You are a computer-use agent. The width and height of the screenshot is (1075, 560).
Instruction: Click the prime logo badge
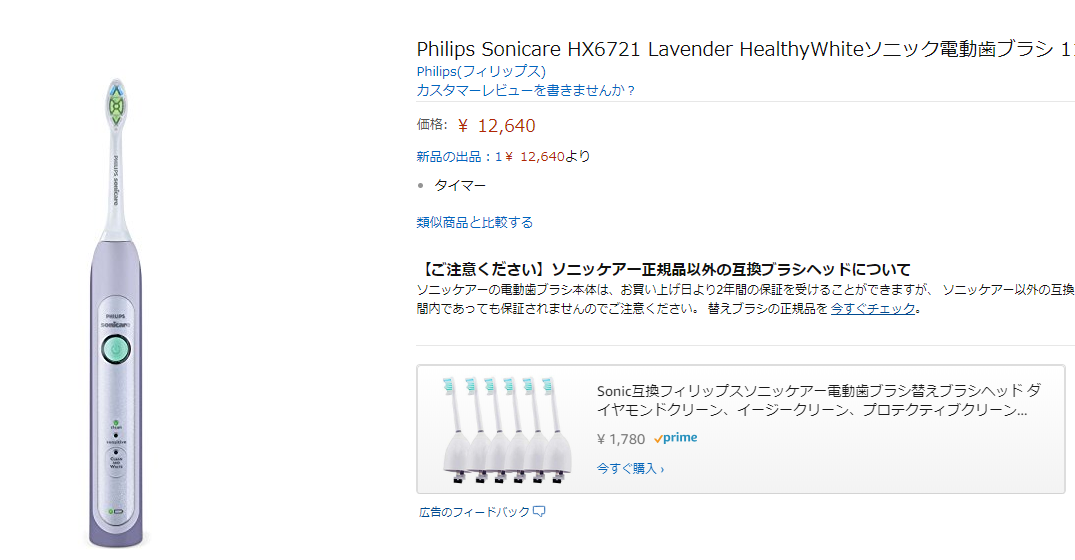[676, 438]
